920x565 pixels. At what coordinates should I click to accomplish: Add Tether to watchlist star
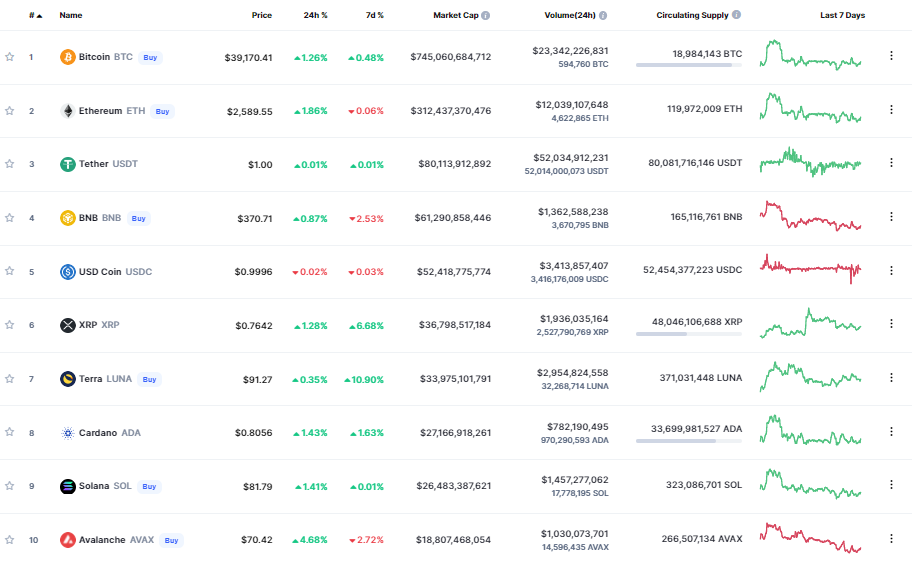click(x=9, y=164)
